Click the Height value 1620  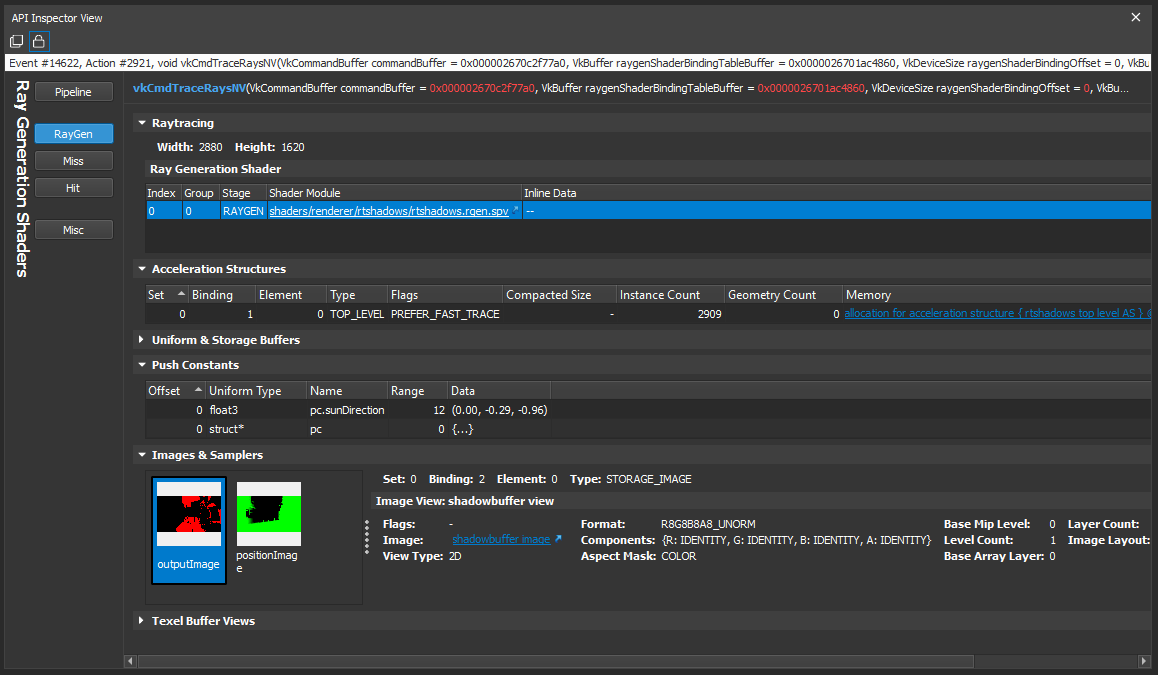[x=292, y=147]
